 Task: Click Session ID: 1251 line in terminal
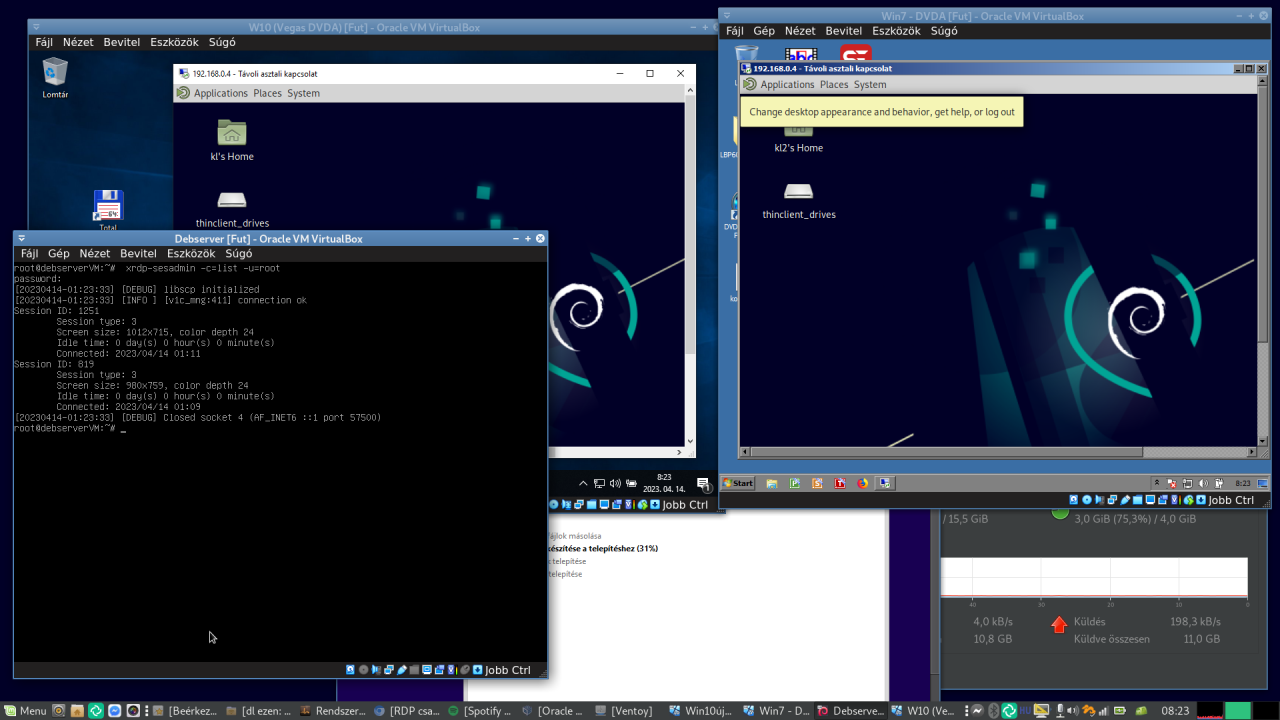point(56,311)
